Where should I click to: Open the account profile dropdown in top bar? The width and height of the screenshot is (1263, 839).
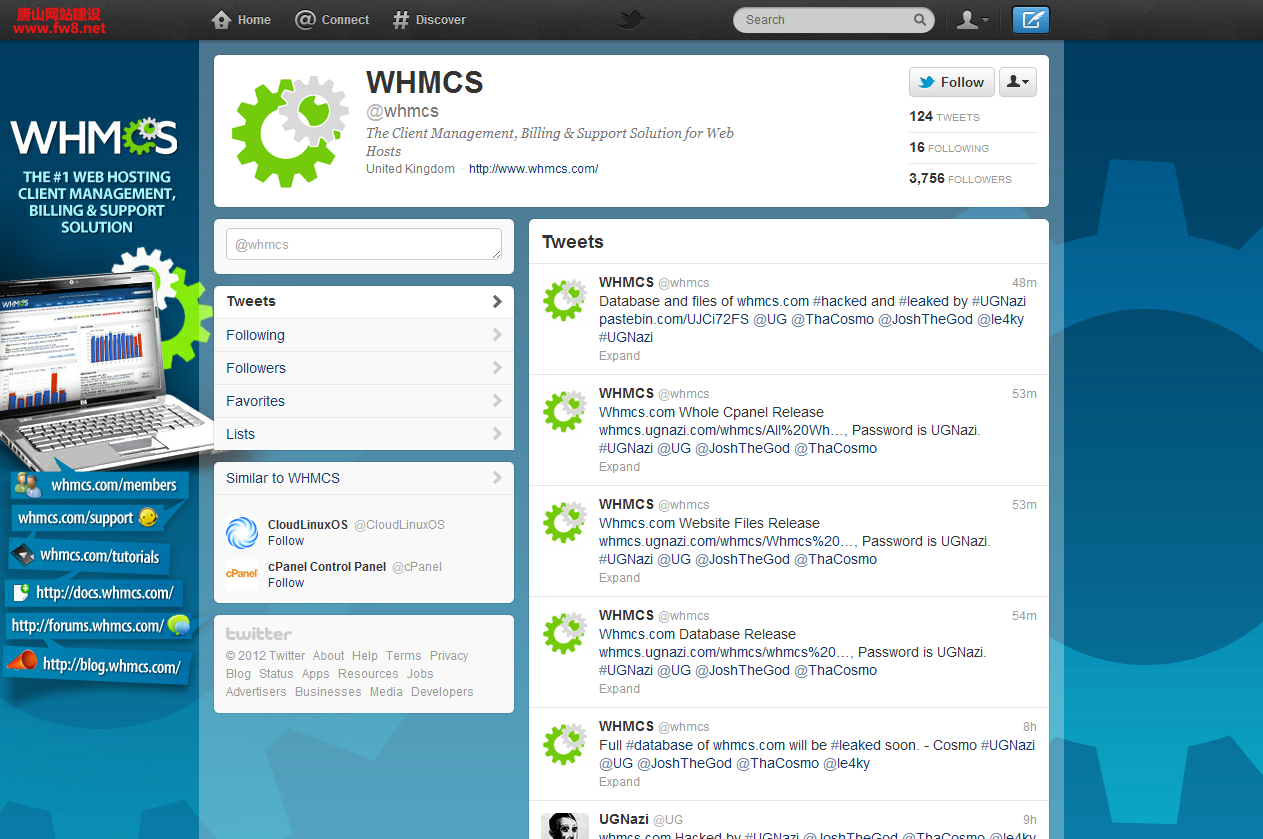[972, 20]
